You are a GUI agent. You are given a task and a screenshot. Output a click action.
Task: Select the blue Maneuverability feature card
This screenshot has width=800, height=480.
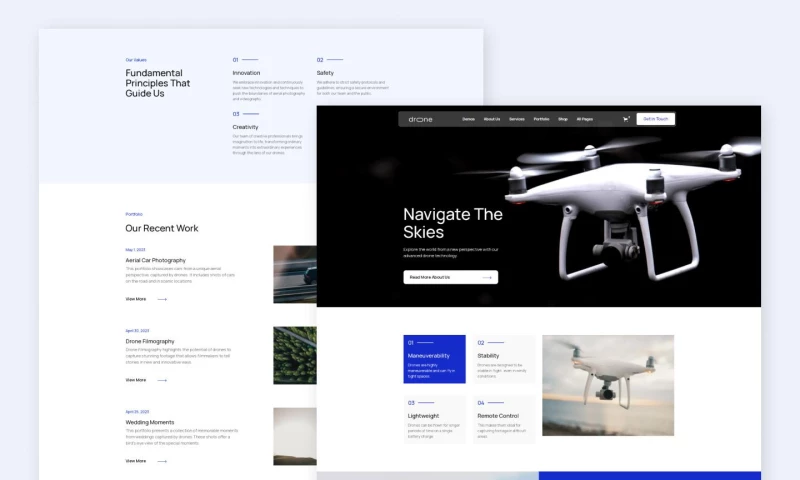(x=434, y=359)
